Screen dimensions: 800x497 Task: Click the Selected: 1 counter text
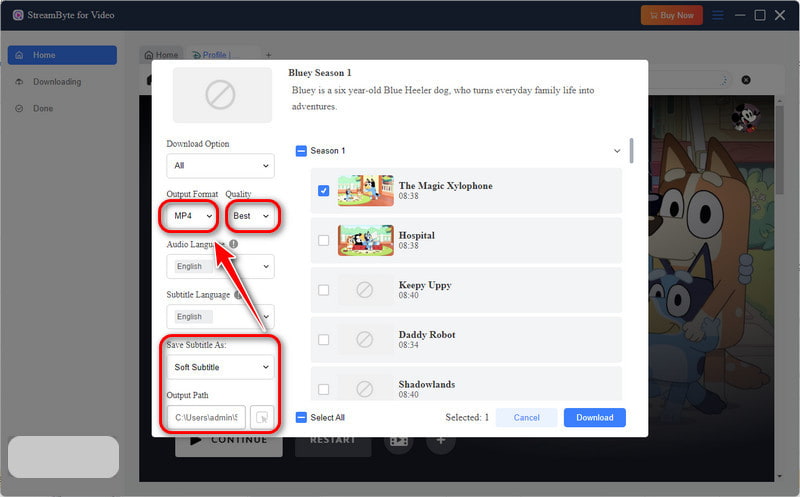point(467,417)
